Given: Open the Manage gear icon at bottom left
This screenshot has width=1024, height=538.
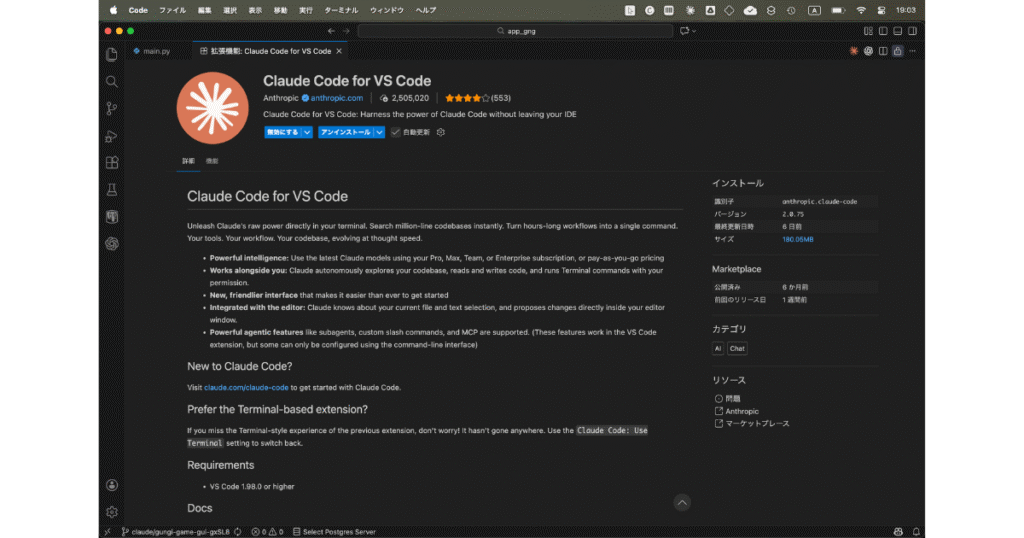Looking at the screenshot, I should [x=112, y=511].
